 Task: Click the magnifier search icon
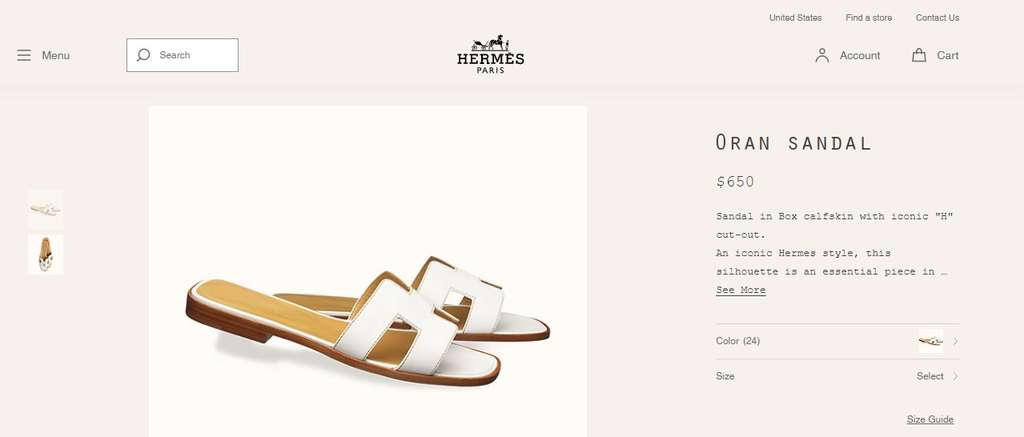(x=144, y=55)
